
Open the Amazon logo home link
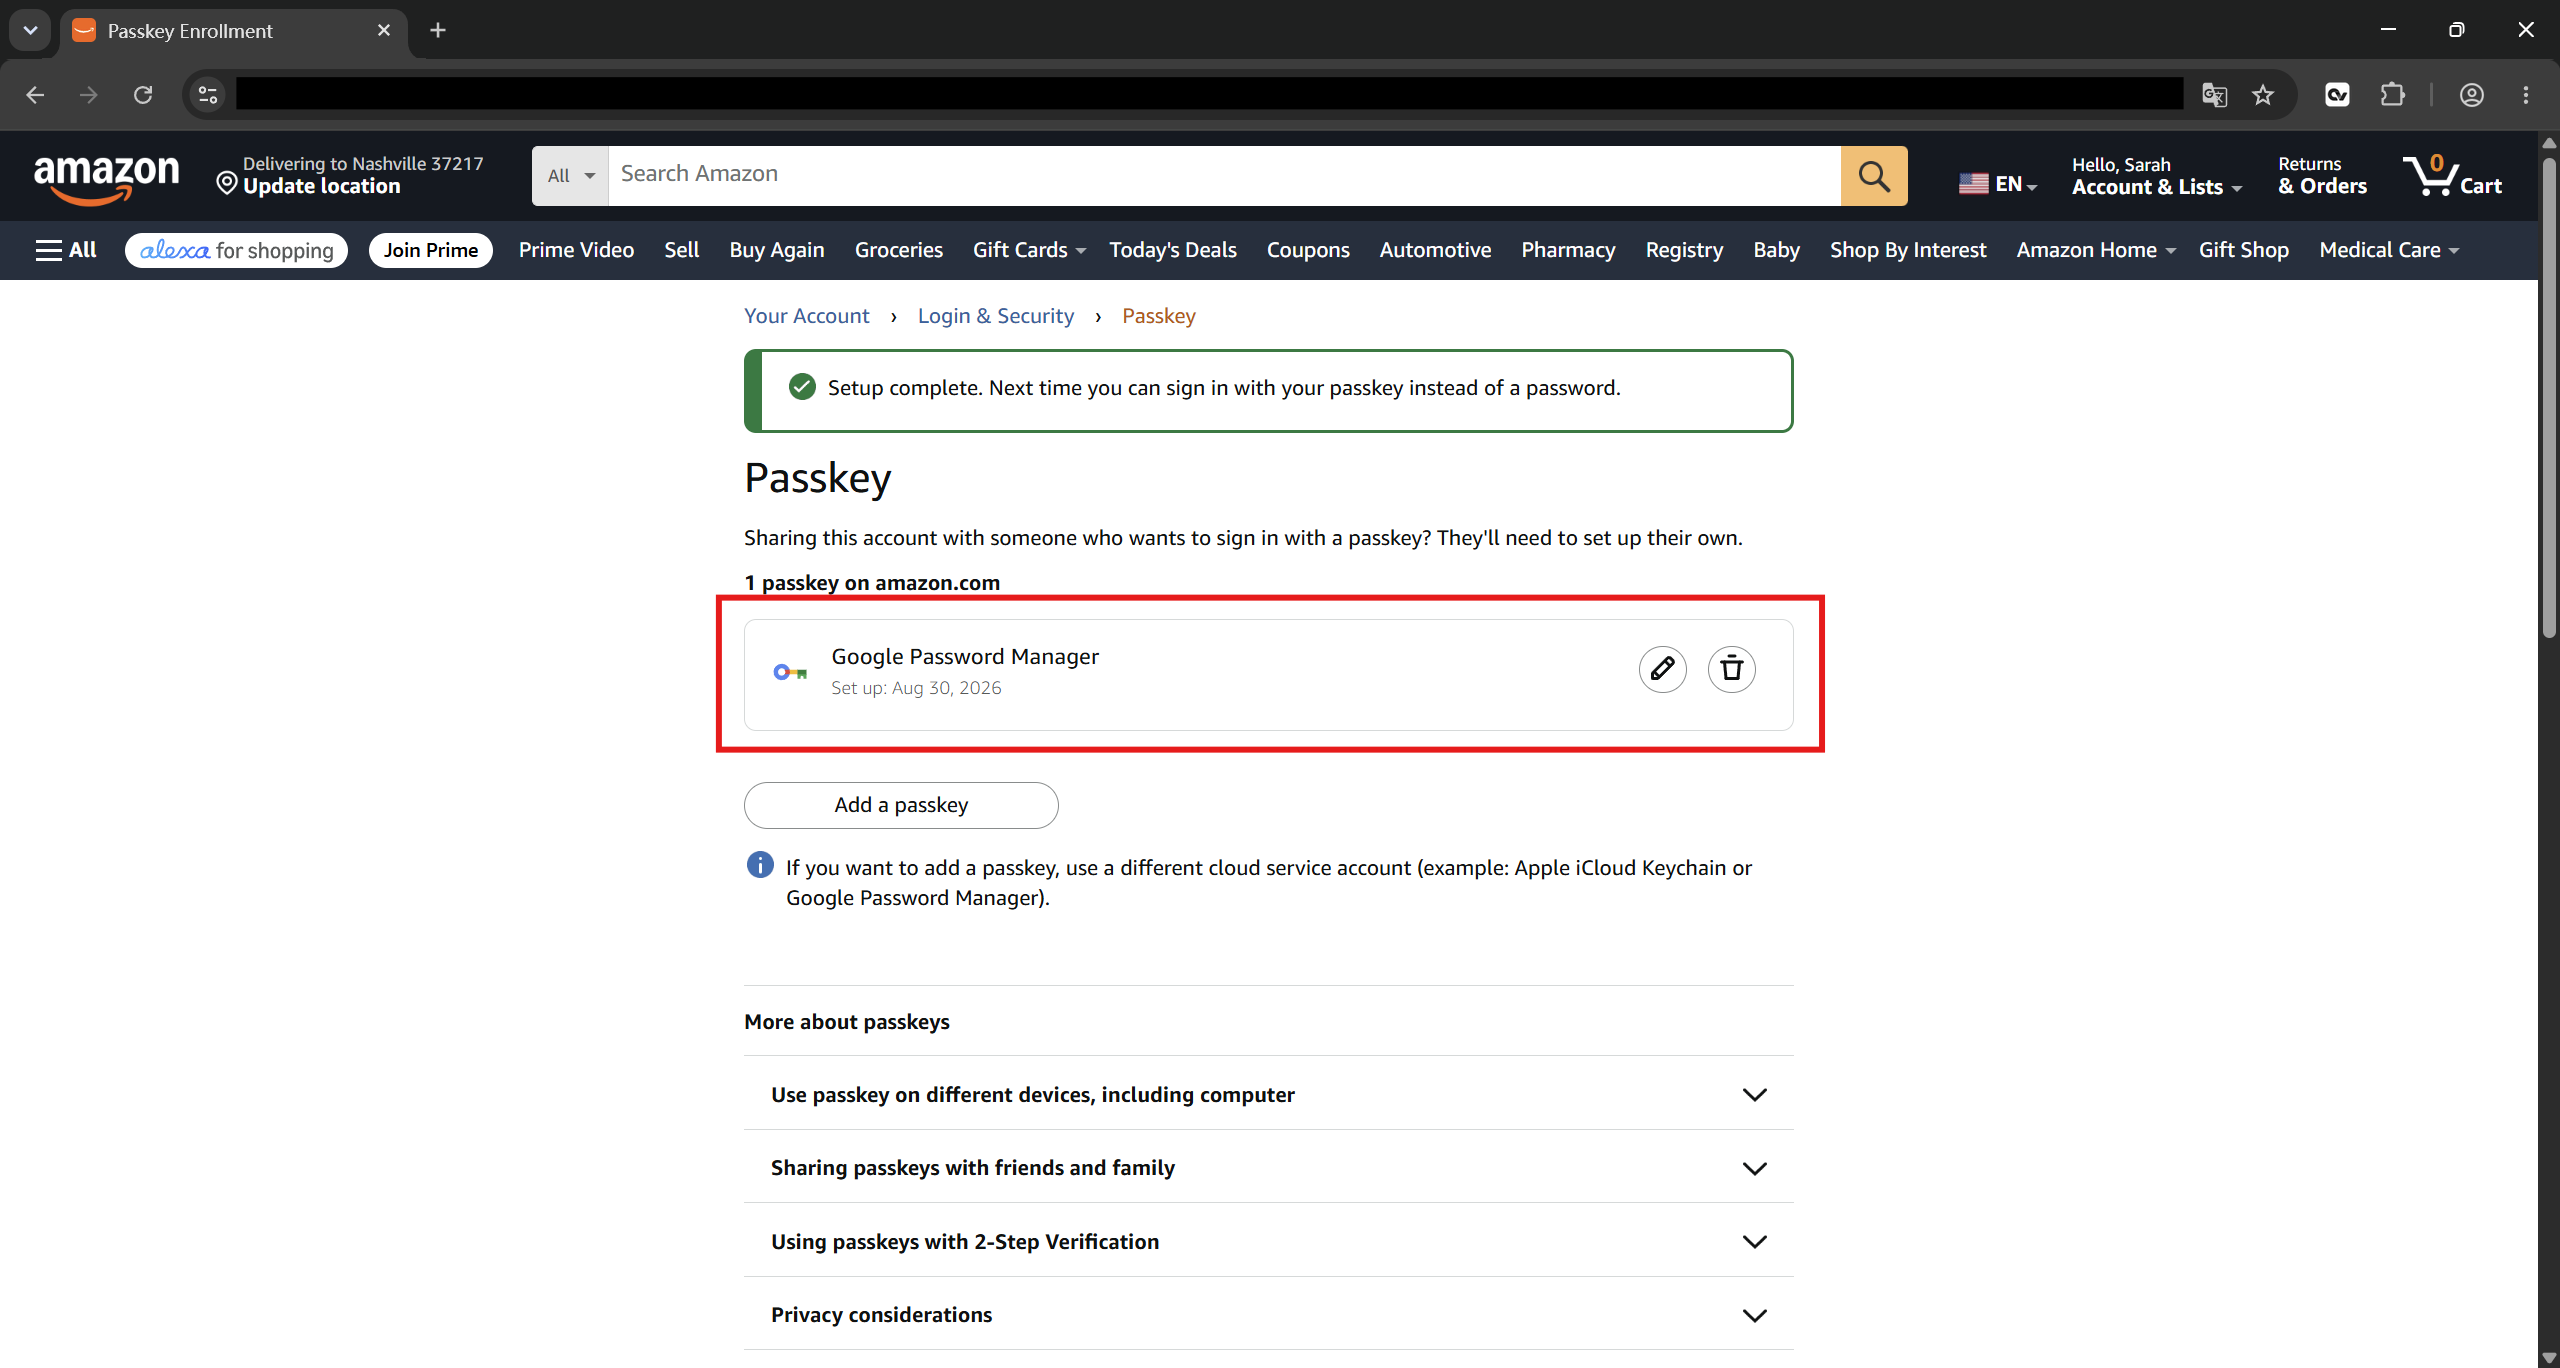click(107, 178)
